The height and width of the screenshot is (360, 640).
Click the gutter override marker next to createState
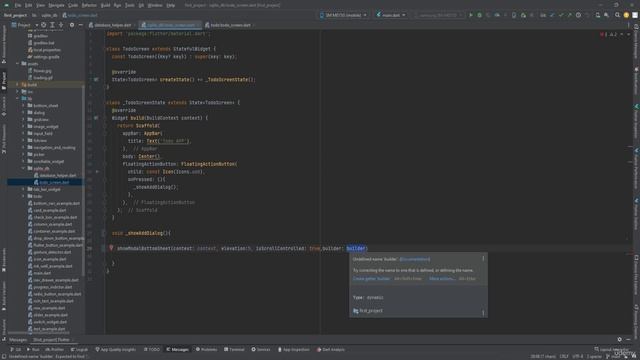(96, 80)
